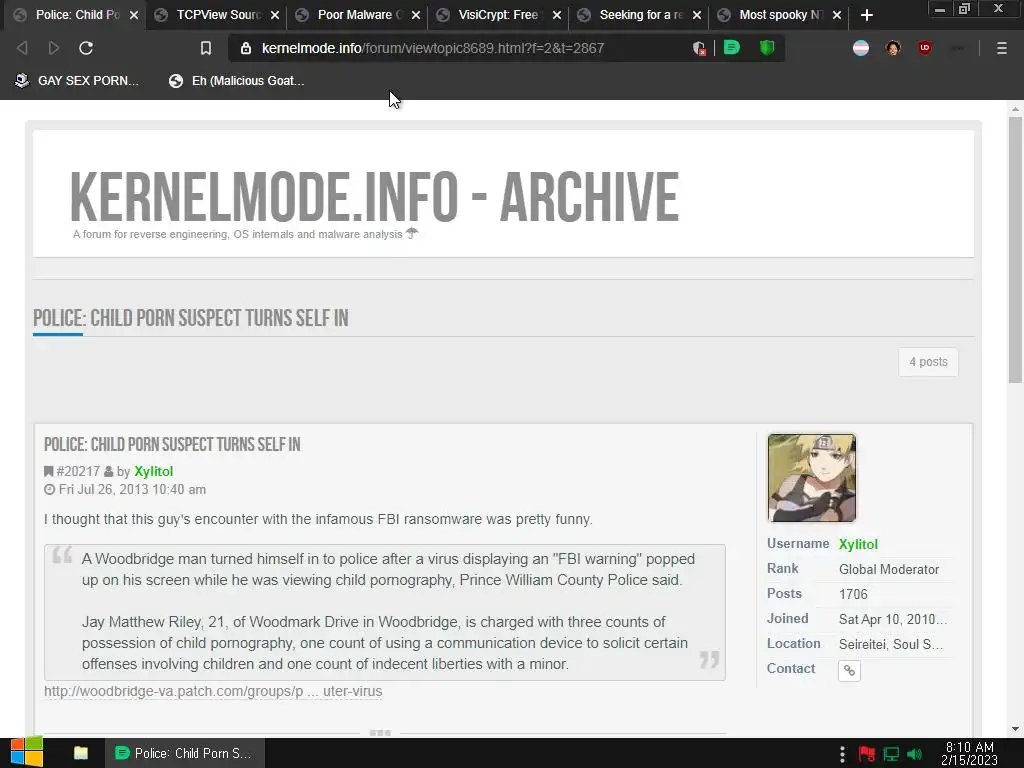Open the first bookmark in the bookmarks bar
Image resolution: width=1024 pixels, height=768 pixels.
click(x=76, y=81)
